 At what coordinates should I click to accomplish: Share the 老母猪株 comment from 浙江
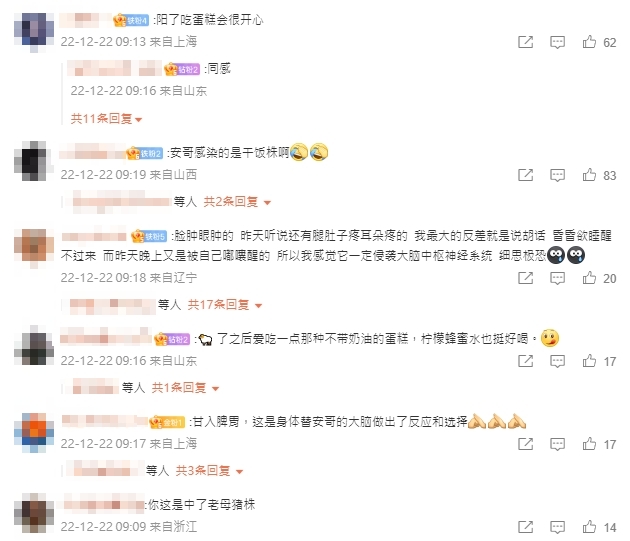click(525, 527)
